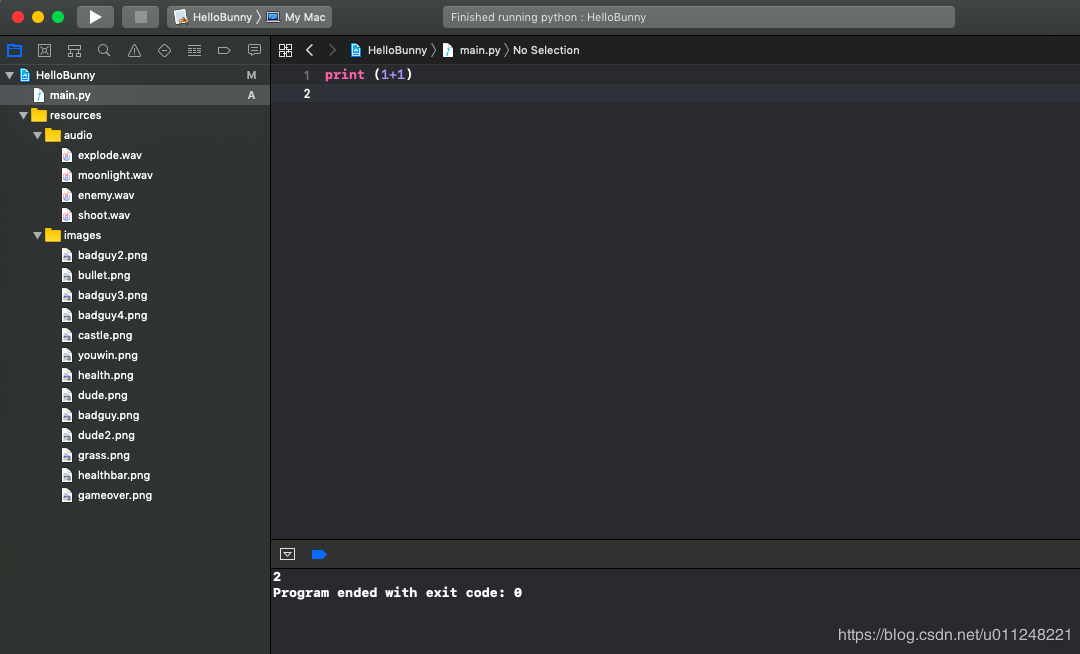Open the Report navigator
Image resolution: width=1080 pixels, height=654 pixels.
254,50
